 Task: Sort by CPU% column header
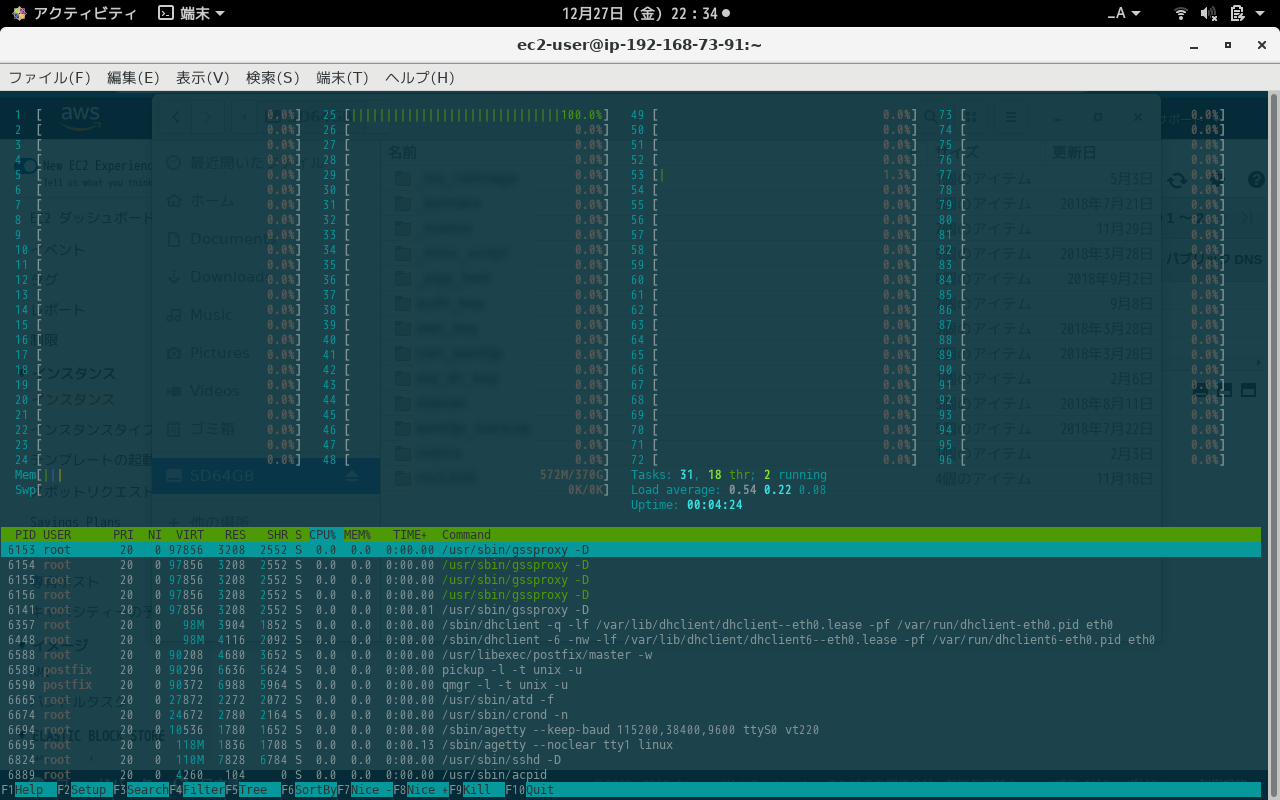[x=323, y=535]
